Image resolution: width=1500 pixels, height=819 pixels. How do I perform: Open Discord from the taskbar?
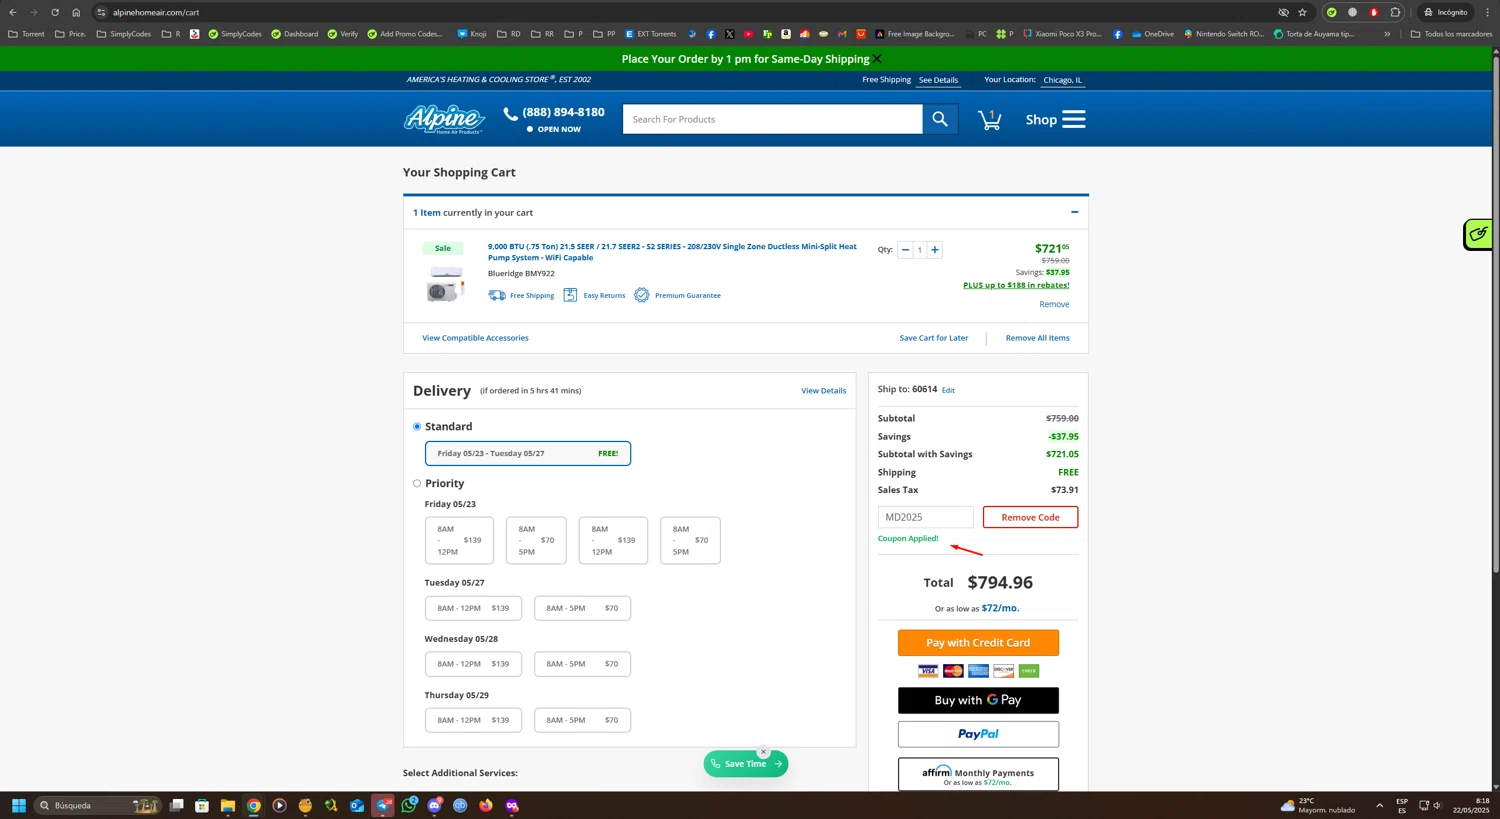point(435,805)
